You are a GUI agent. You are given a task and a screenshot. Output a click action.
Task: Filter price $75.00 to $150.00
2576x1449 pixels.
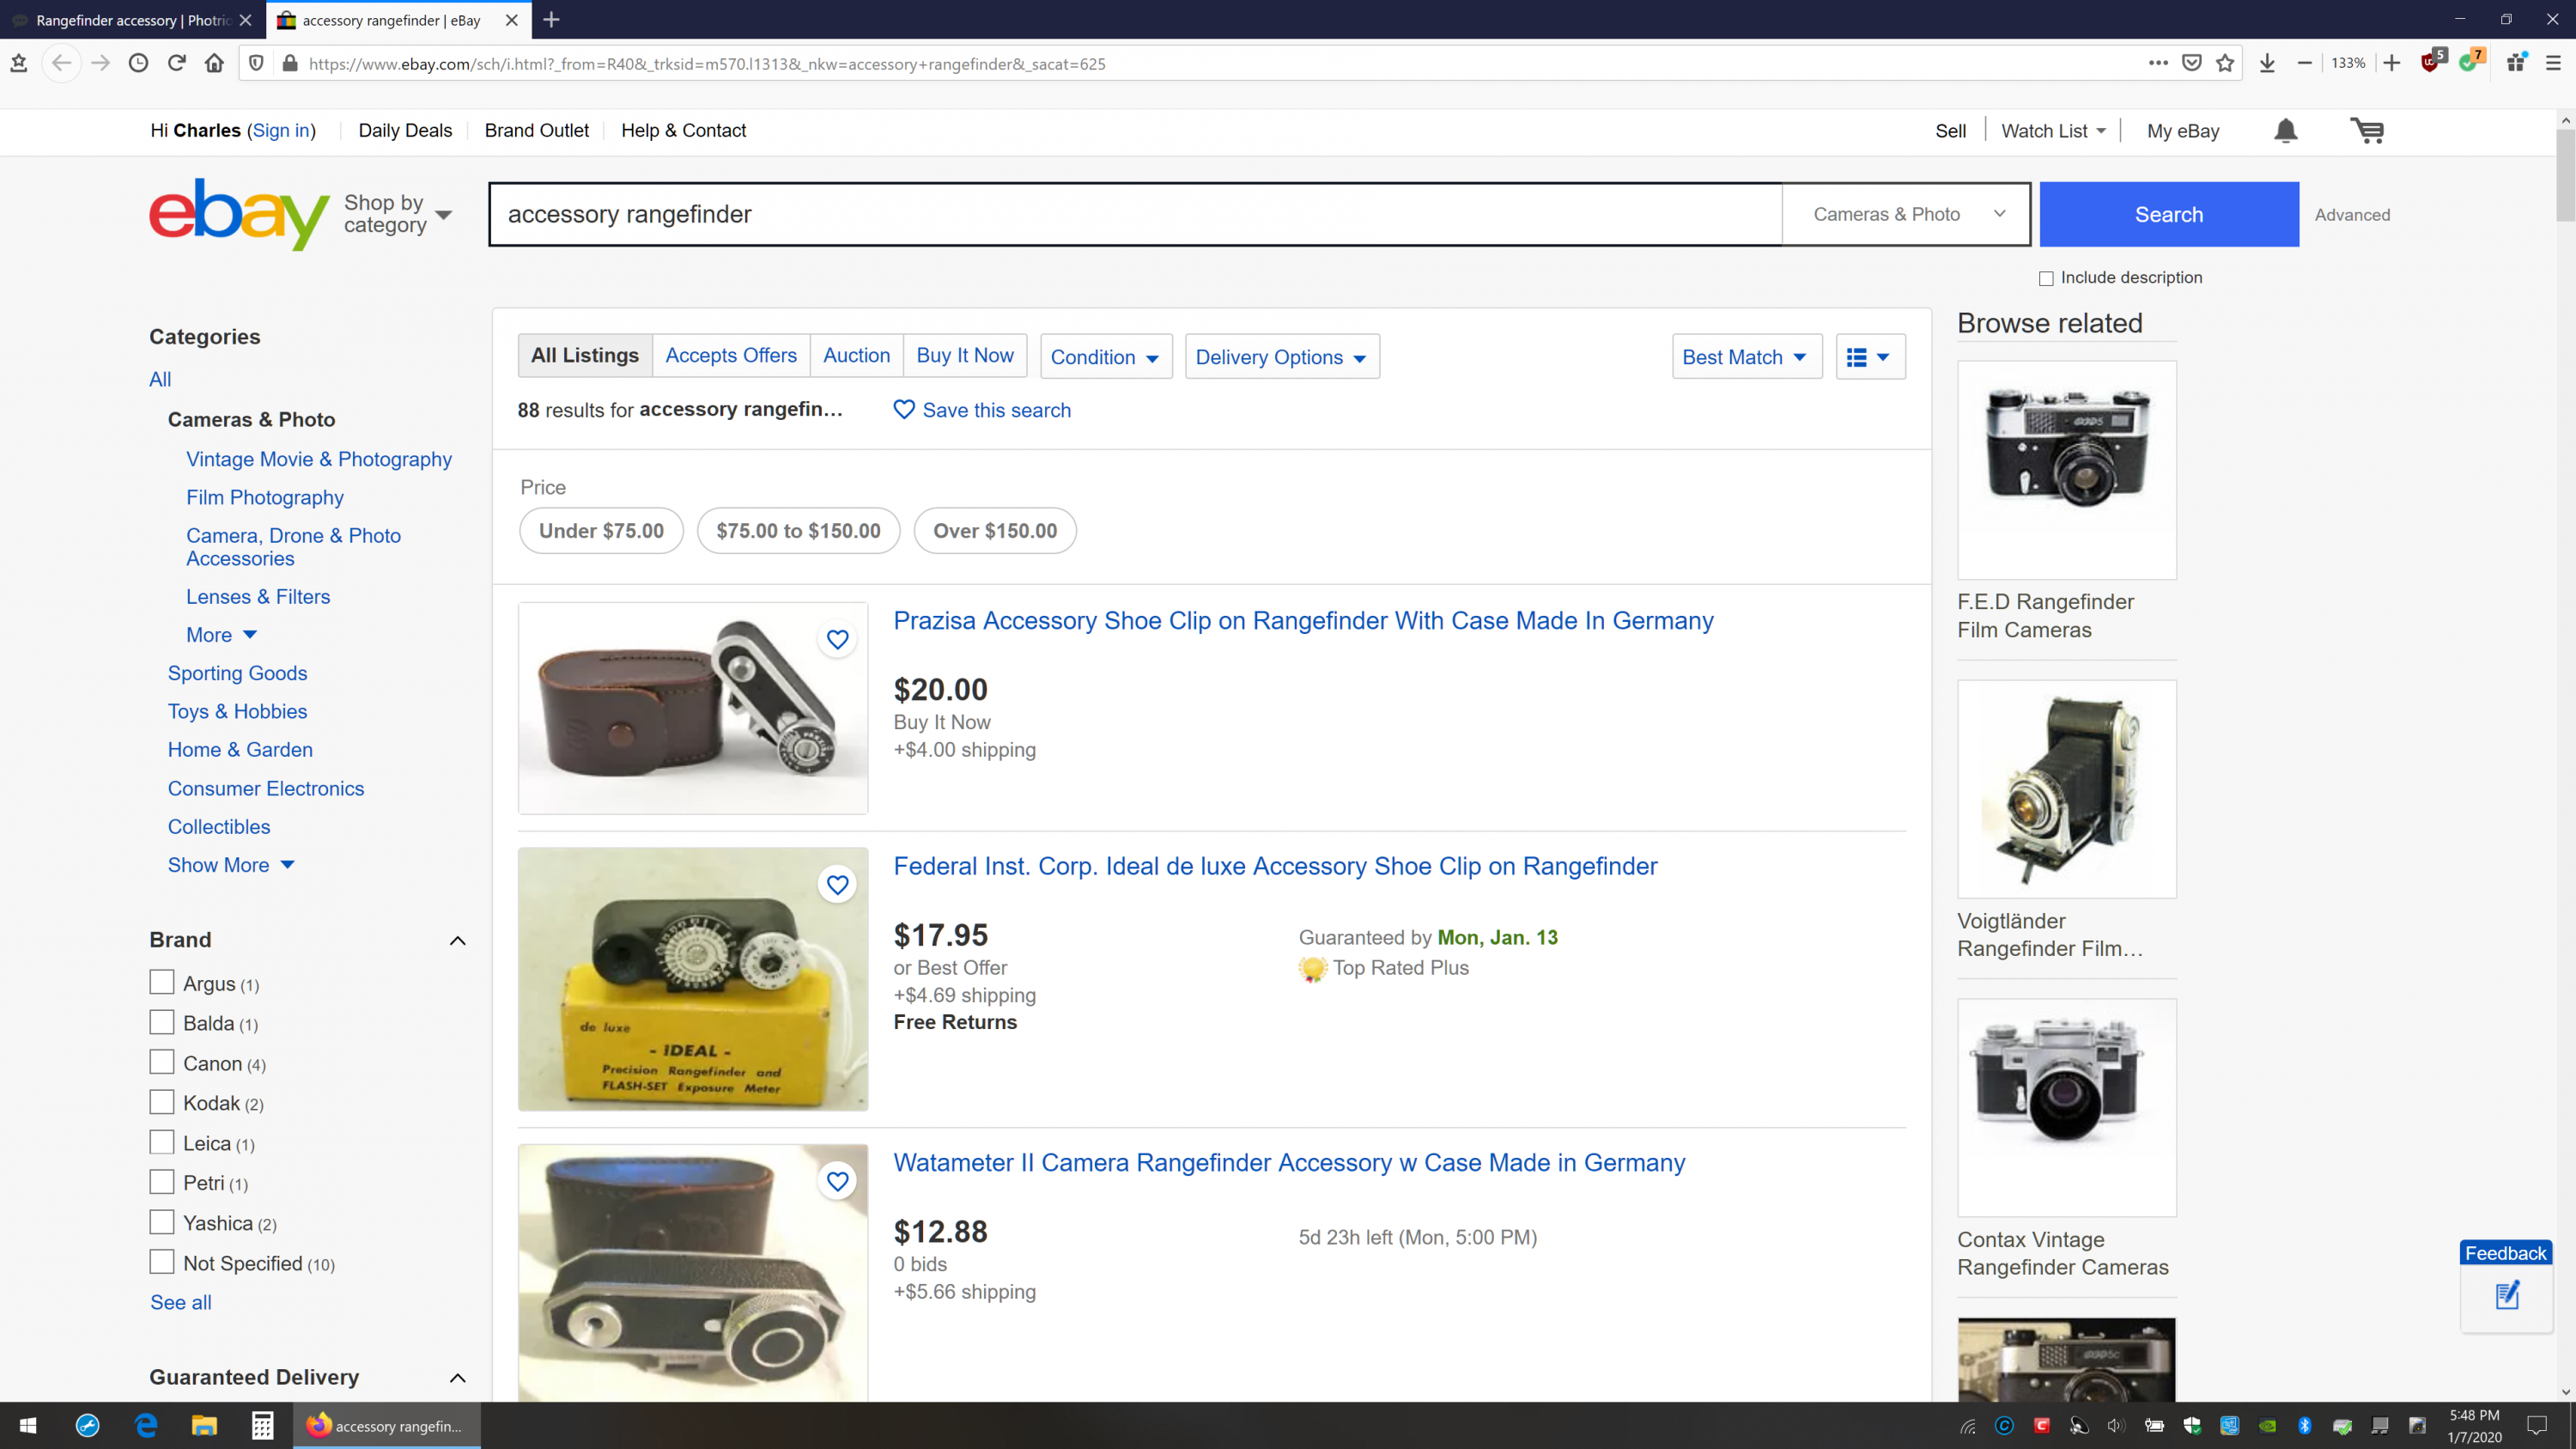point(798,531)
